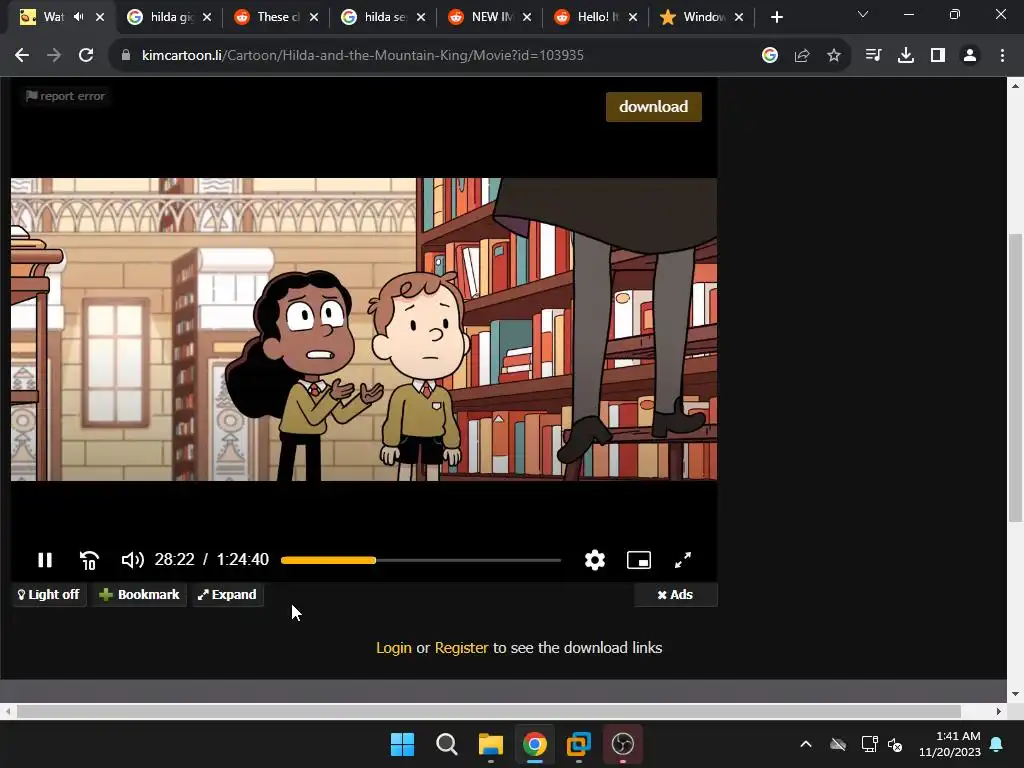Go back to previous page
Image resolution: width=1024 pixels, height=768 pixels.
coord(22,55)
